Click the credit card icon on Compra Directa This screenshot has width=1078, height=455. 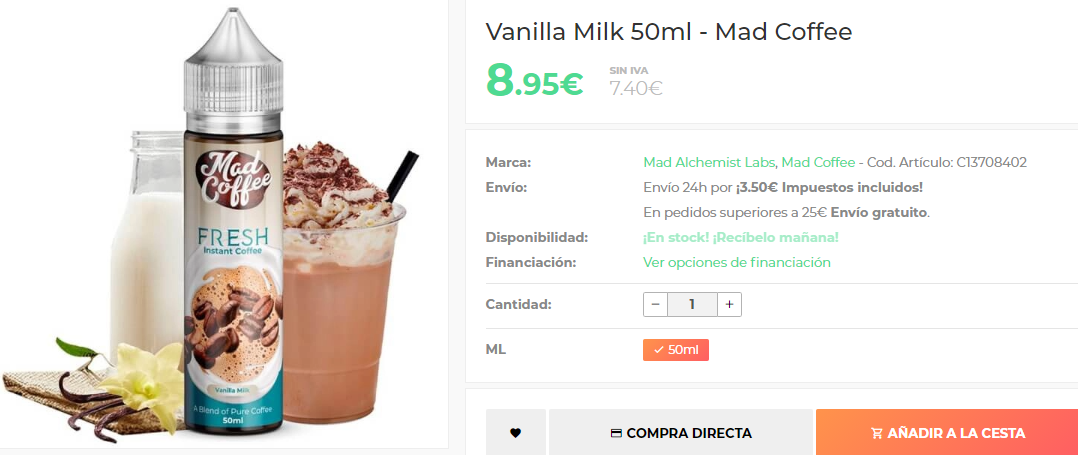[617, 434]
